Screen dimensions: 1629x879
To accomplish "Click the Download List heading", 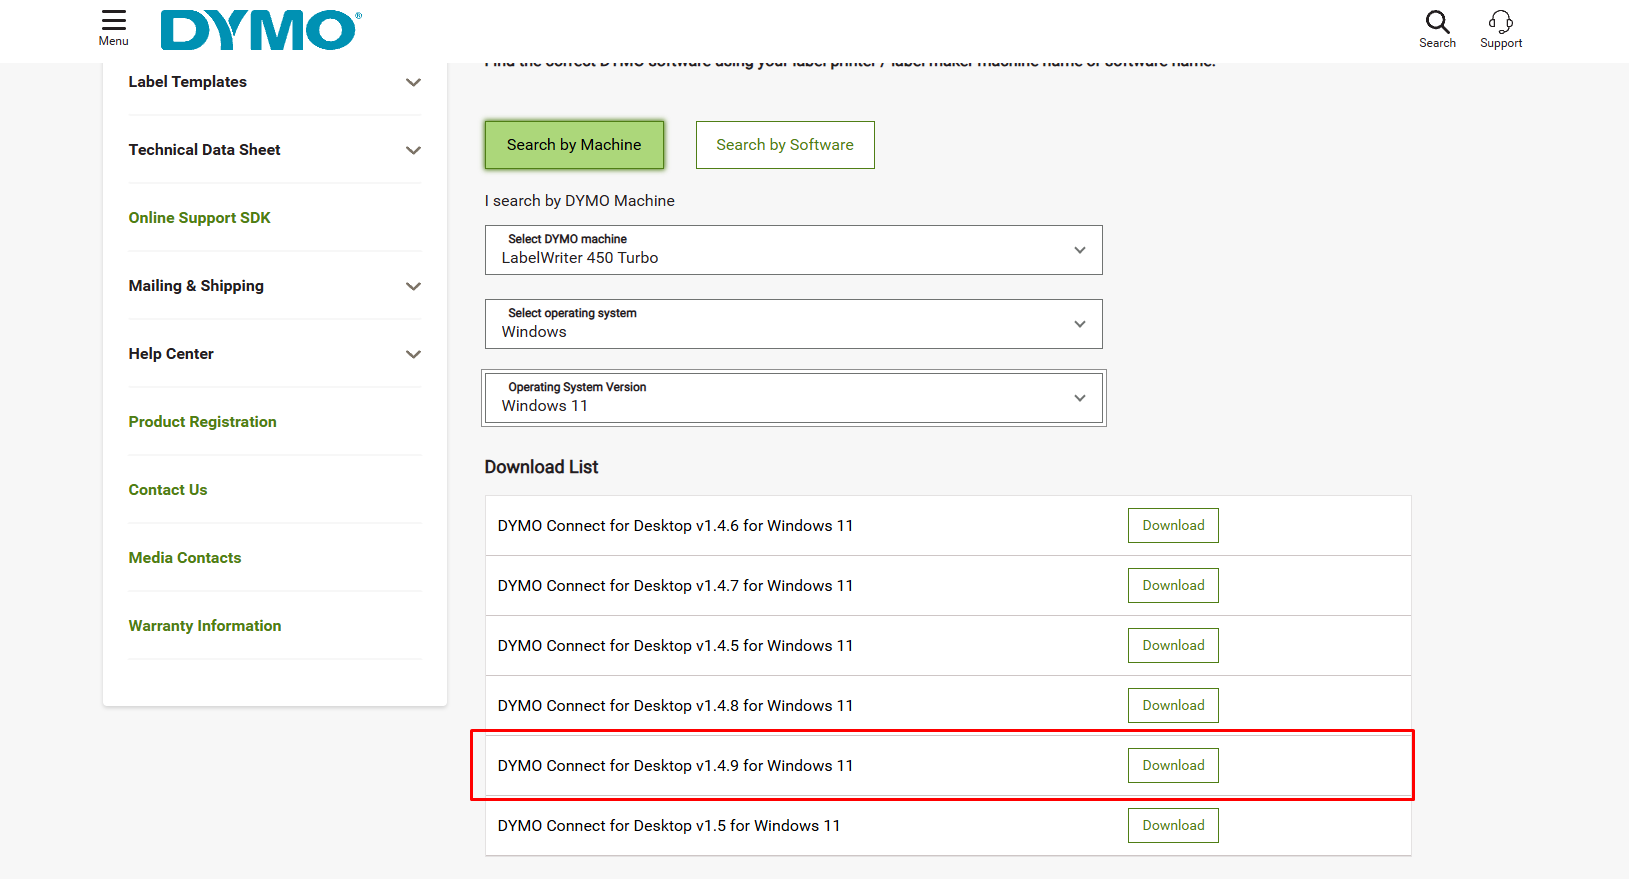I will (541, 467).
